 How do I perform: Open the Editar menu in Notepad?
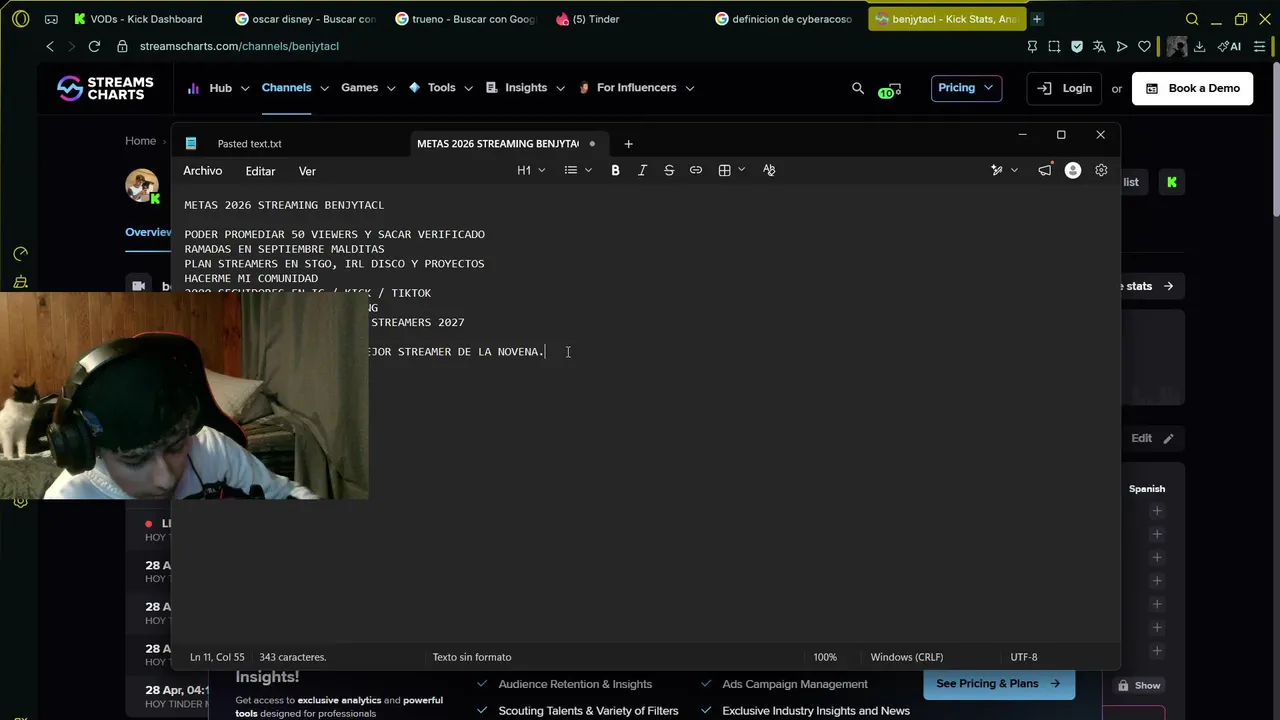click(x=260, y=171)
